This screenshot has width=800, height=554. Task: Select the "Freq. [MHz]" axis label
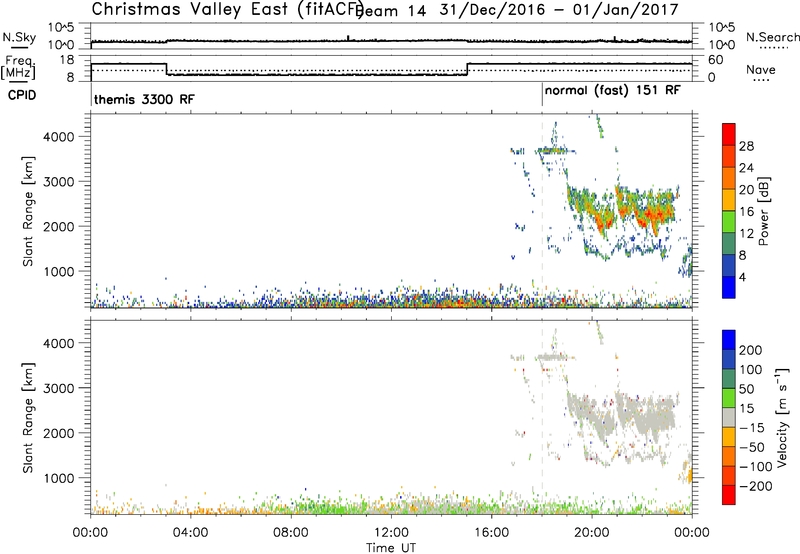pos(19,67)
